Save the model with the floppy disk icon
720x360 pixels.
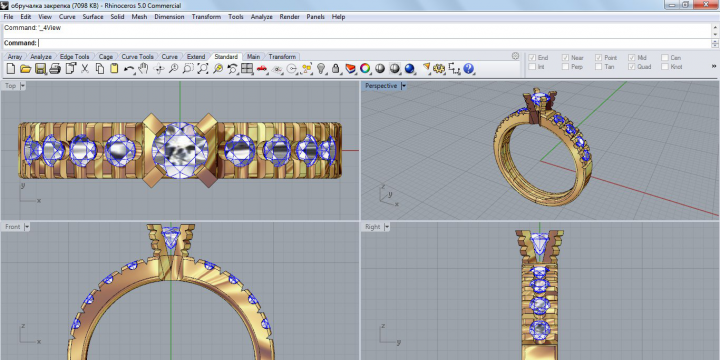tap(40, 69)
